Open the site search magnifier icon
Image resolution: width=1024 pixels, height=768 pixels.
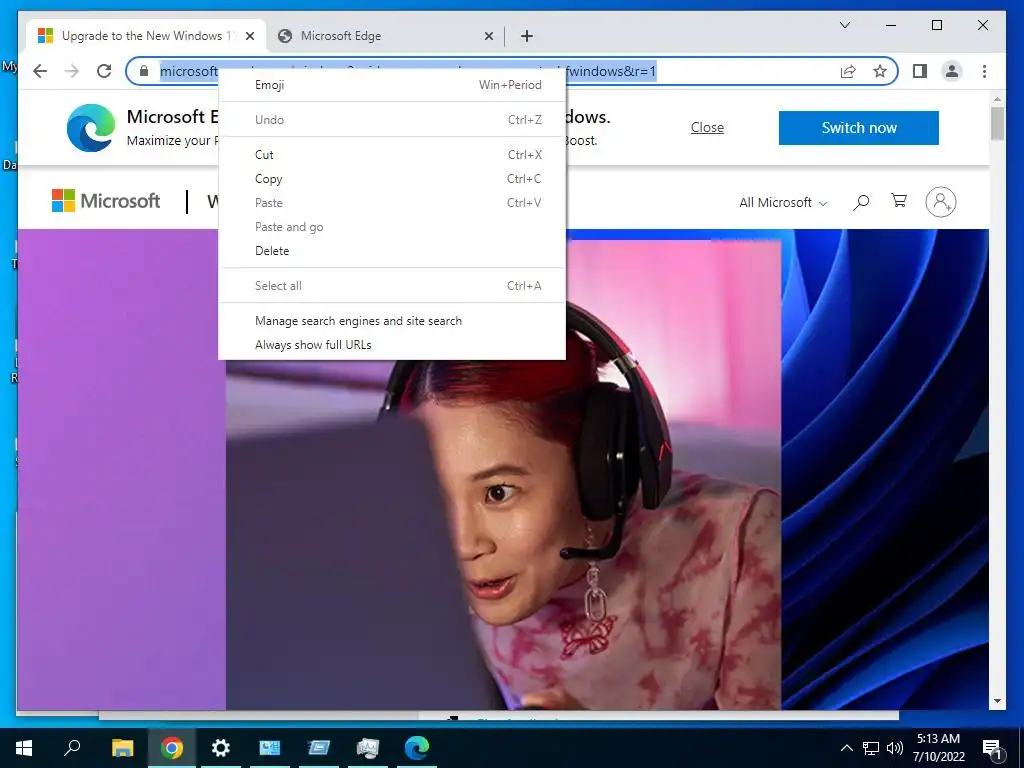[x=861, y=202]
